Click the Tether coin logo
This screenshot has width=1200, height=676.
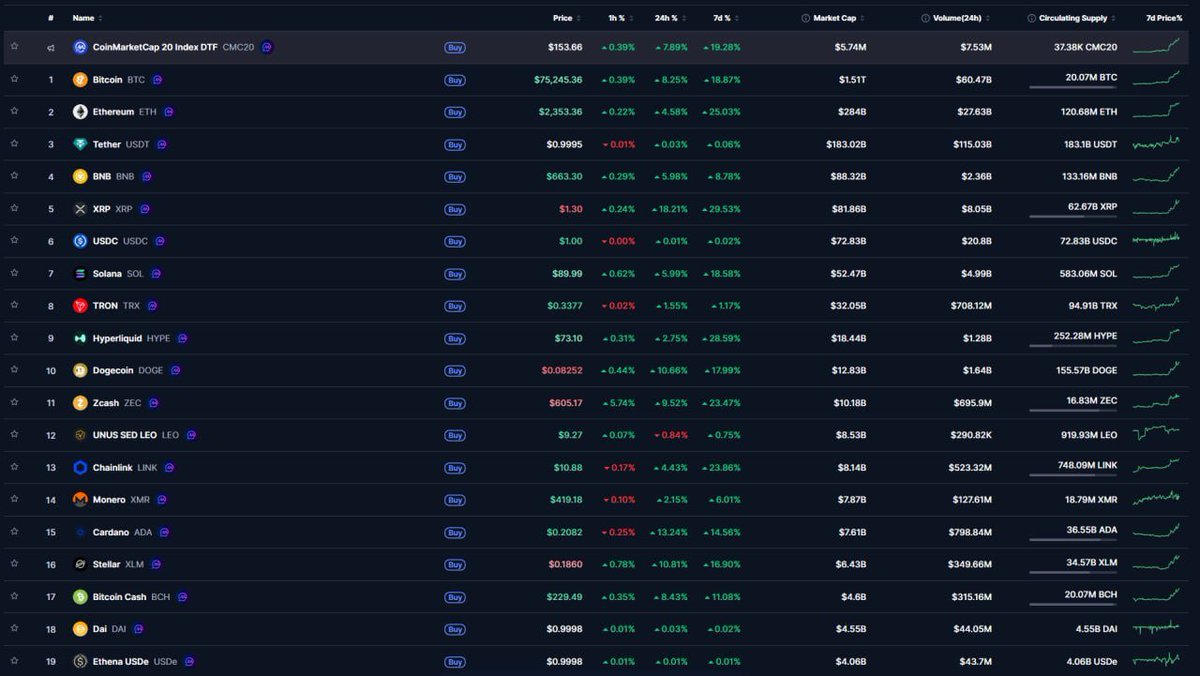click(80, 144)
